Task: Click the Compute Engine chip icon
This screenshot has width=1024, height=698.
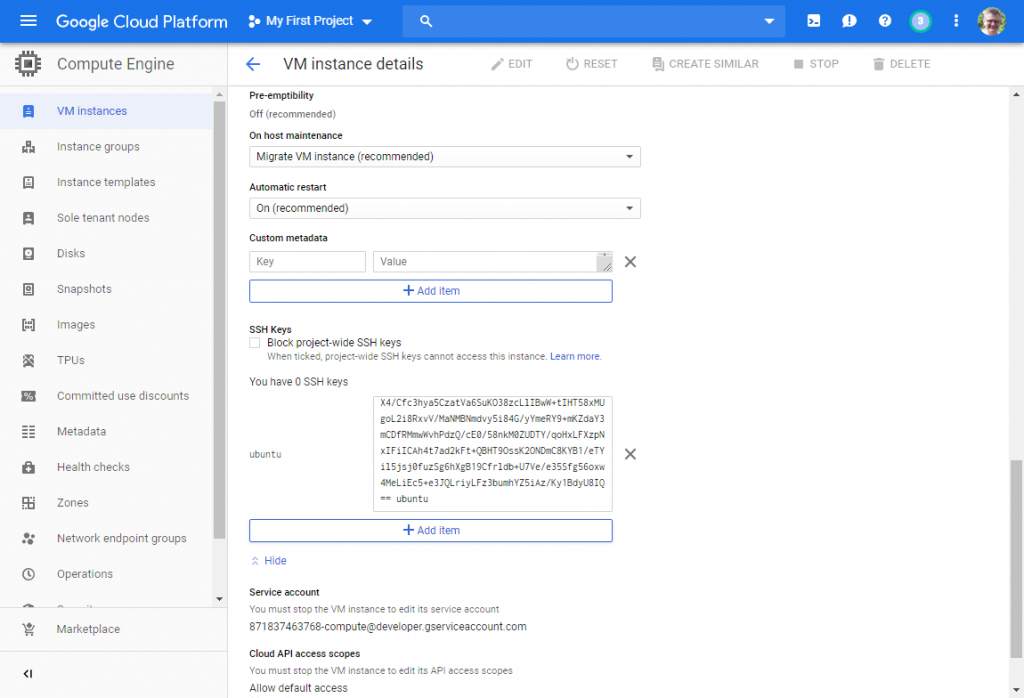Action: 27,63
